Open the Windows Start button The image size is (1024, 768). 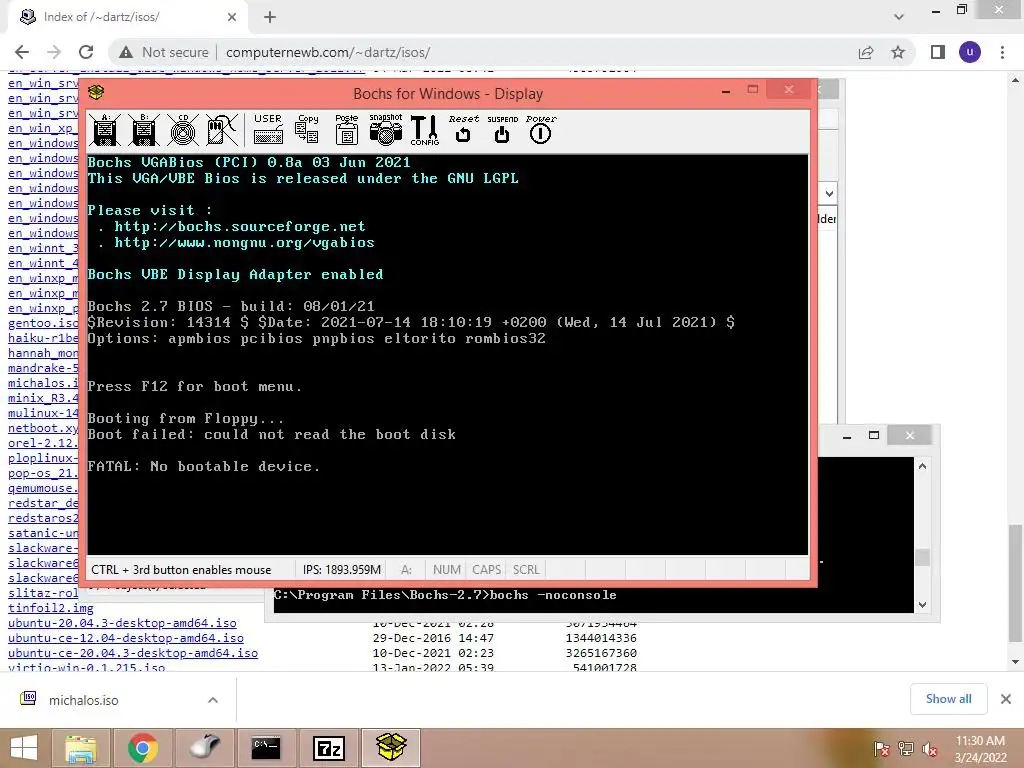24,748
